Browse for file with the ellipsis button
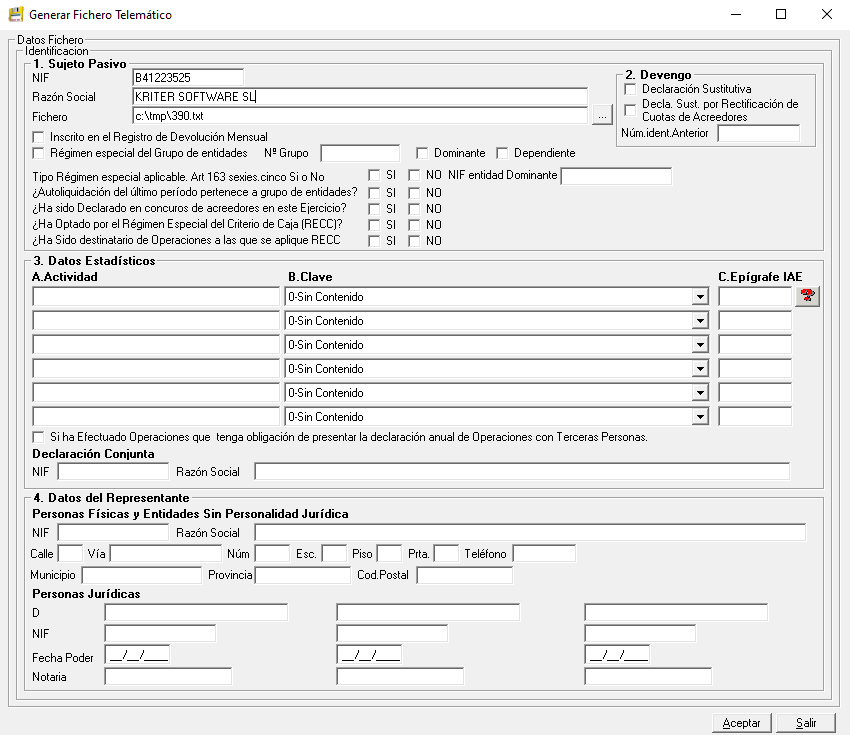Image resolution: width=850 pixels, height=735 pixels. [602, 115]
